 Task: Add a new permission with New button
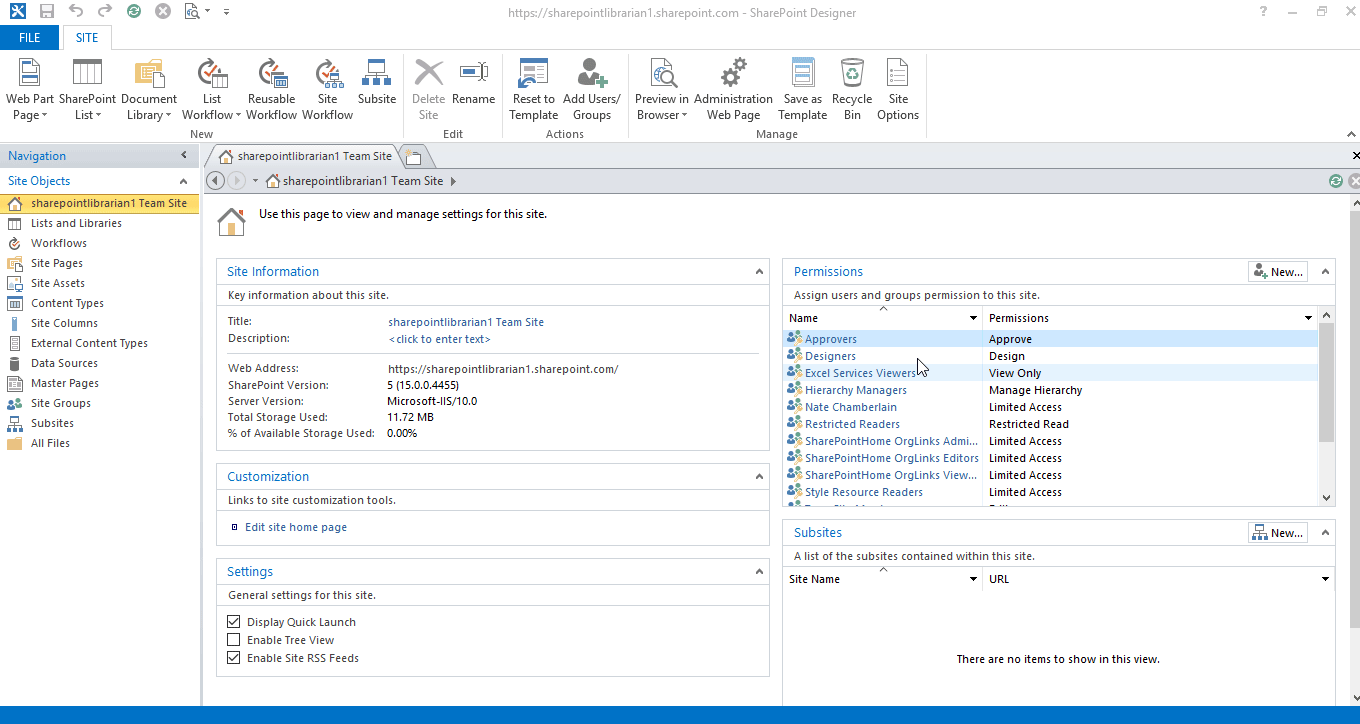(1277, 271)
